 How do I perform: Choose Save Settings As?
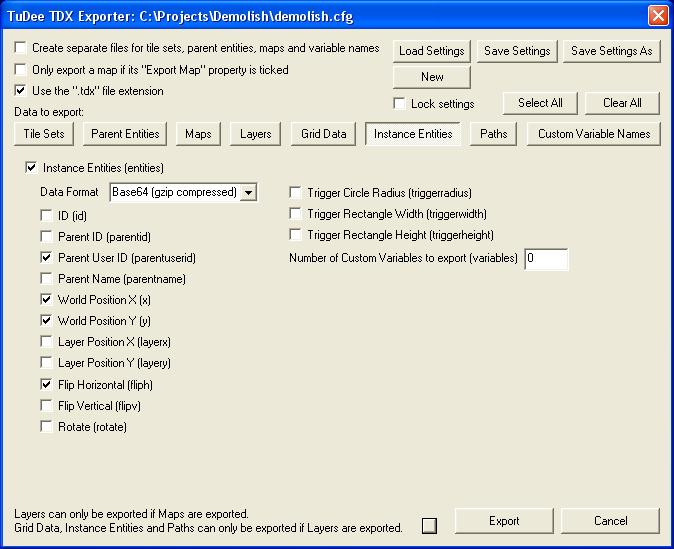[612, 51]
